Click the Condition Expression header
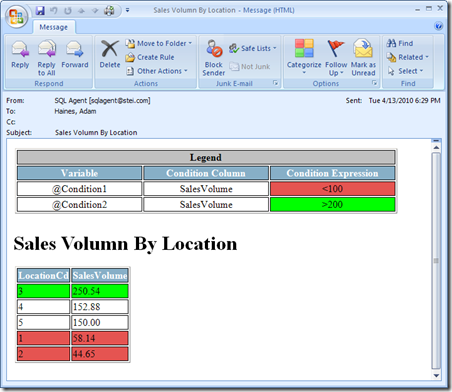This screenshot has width=452, height=392. tap(332, 173)
